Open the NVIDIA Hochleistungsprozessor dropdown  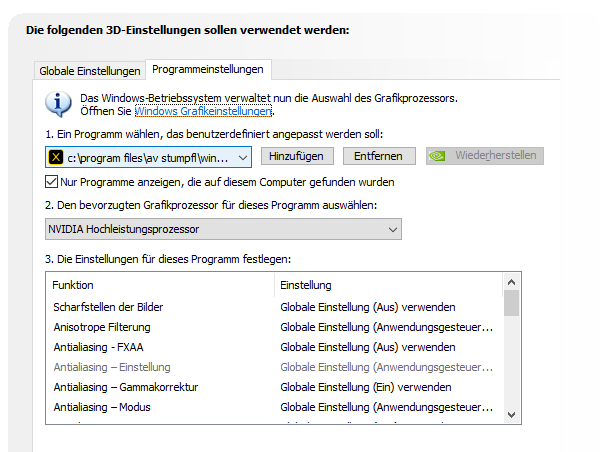223,229
